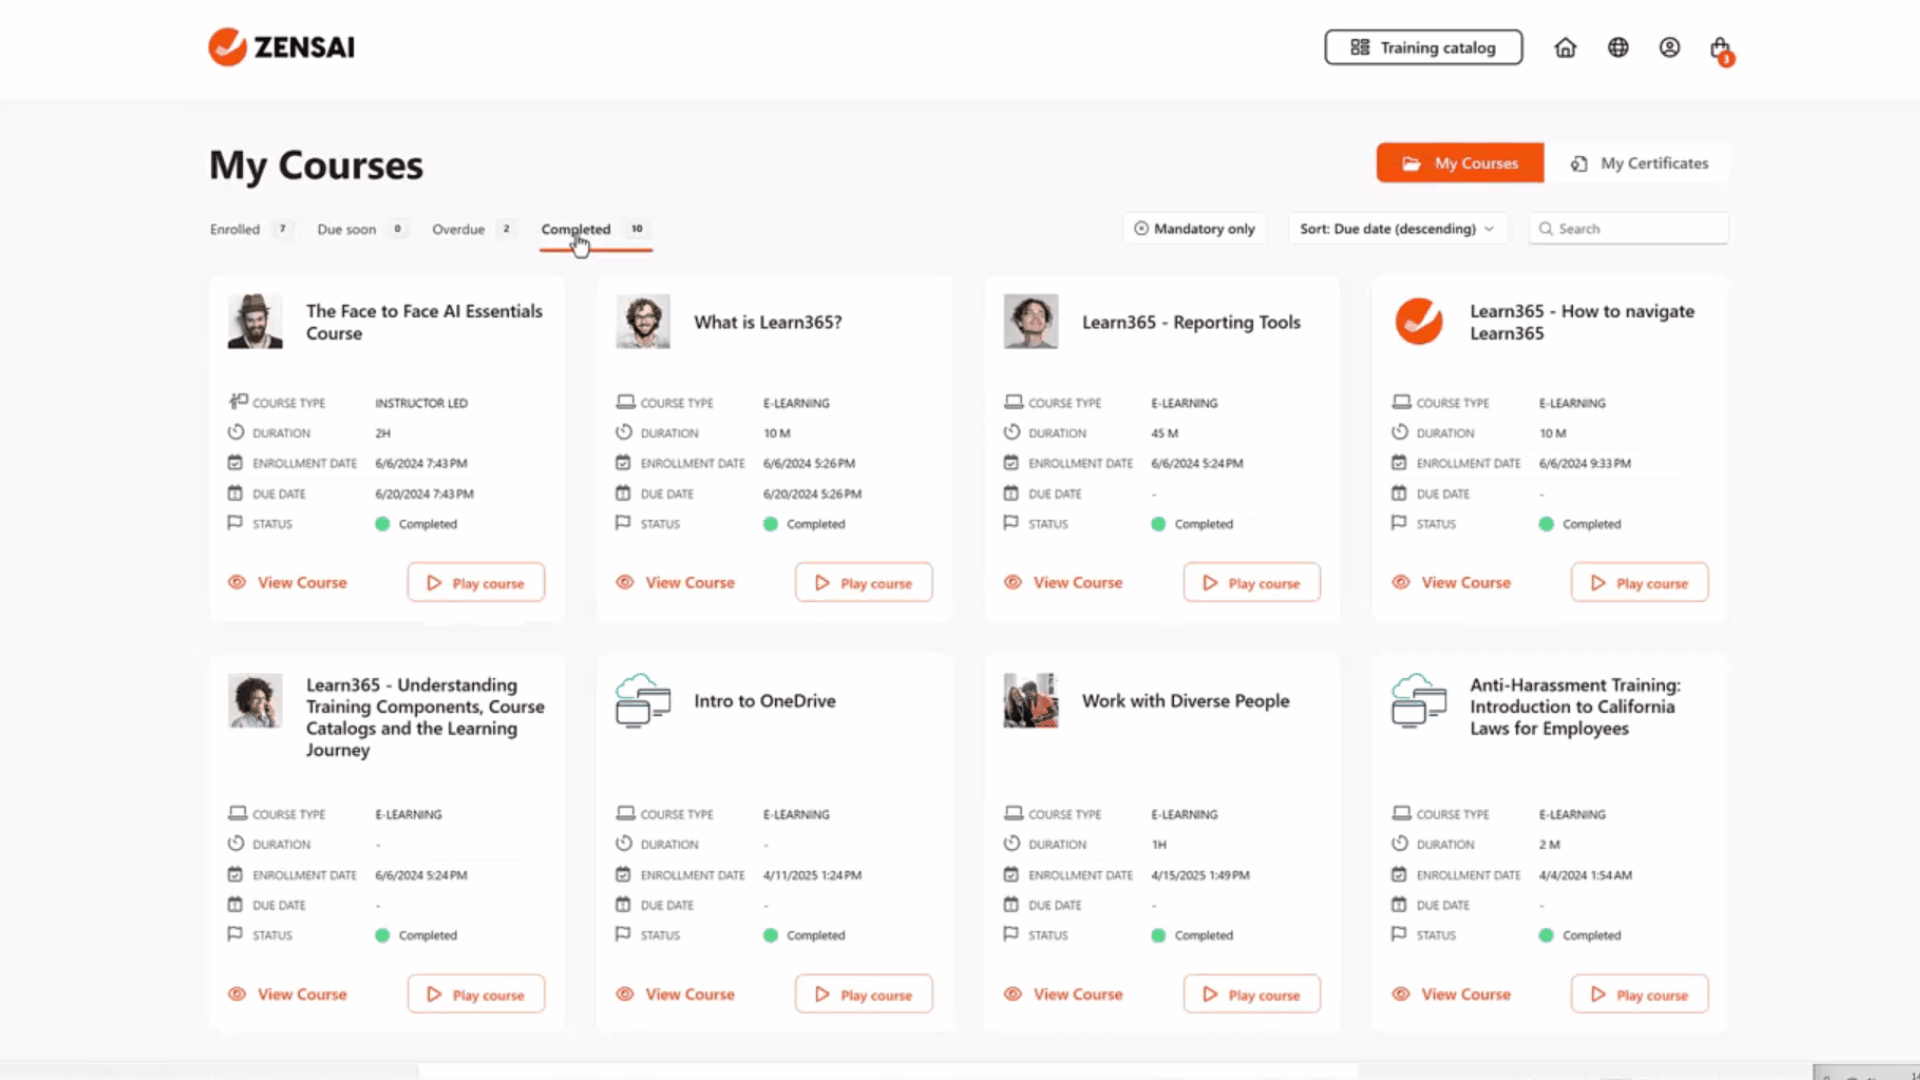1920x1080 pixels.
Task: Click the Due Date calendar icon in Intro to OneDrive
Action: click(623, 905)
